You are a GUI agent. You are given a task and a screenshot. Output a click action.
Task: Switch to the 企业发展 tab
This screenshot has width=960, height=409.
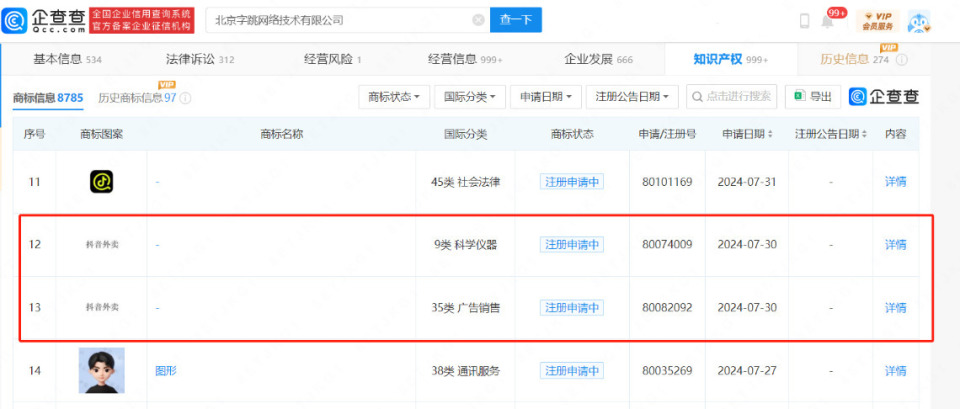(x=599, y=59)
